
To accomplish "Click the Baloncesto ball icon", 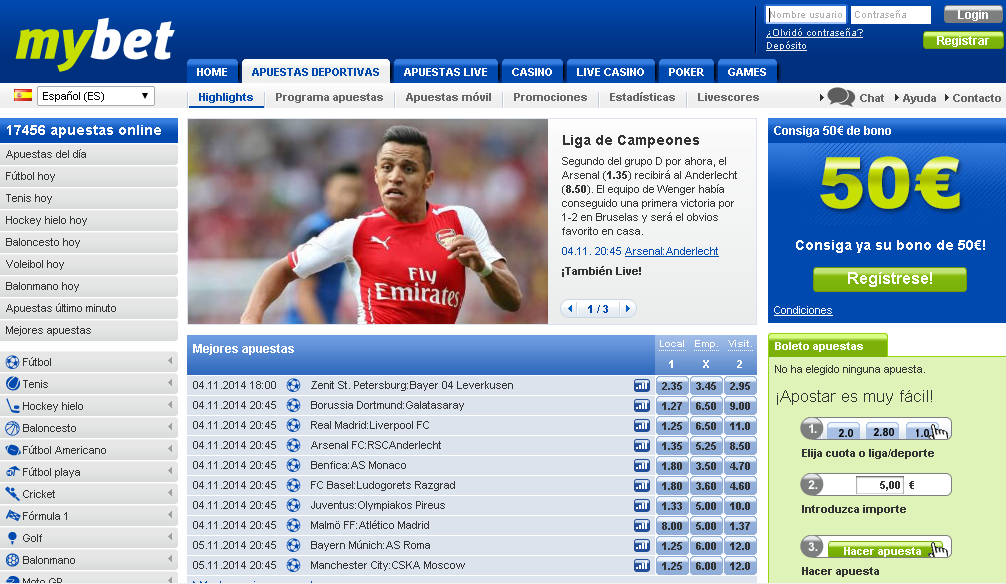I will click(12, 428).
